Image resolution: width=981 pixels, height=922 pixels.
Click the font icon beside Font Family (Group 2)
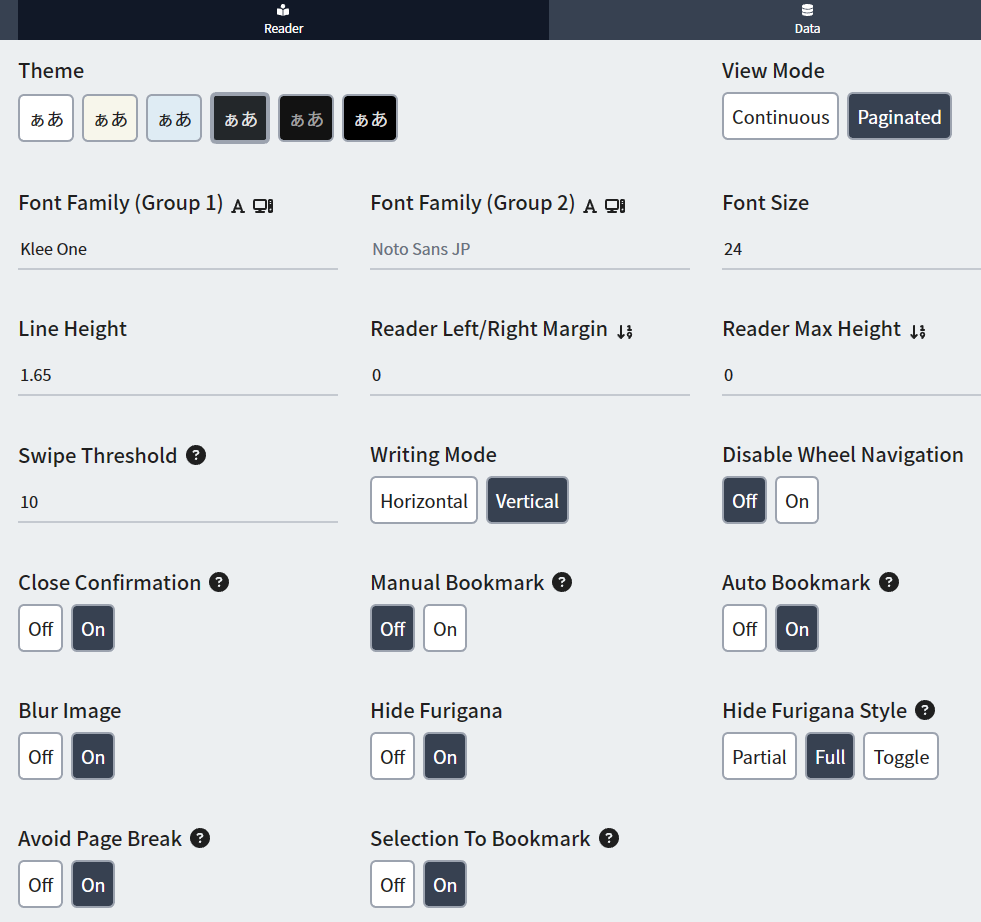[x=590, y=206]
